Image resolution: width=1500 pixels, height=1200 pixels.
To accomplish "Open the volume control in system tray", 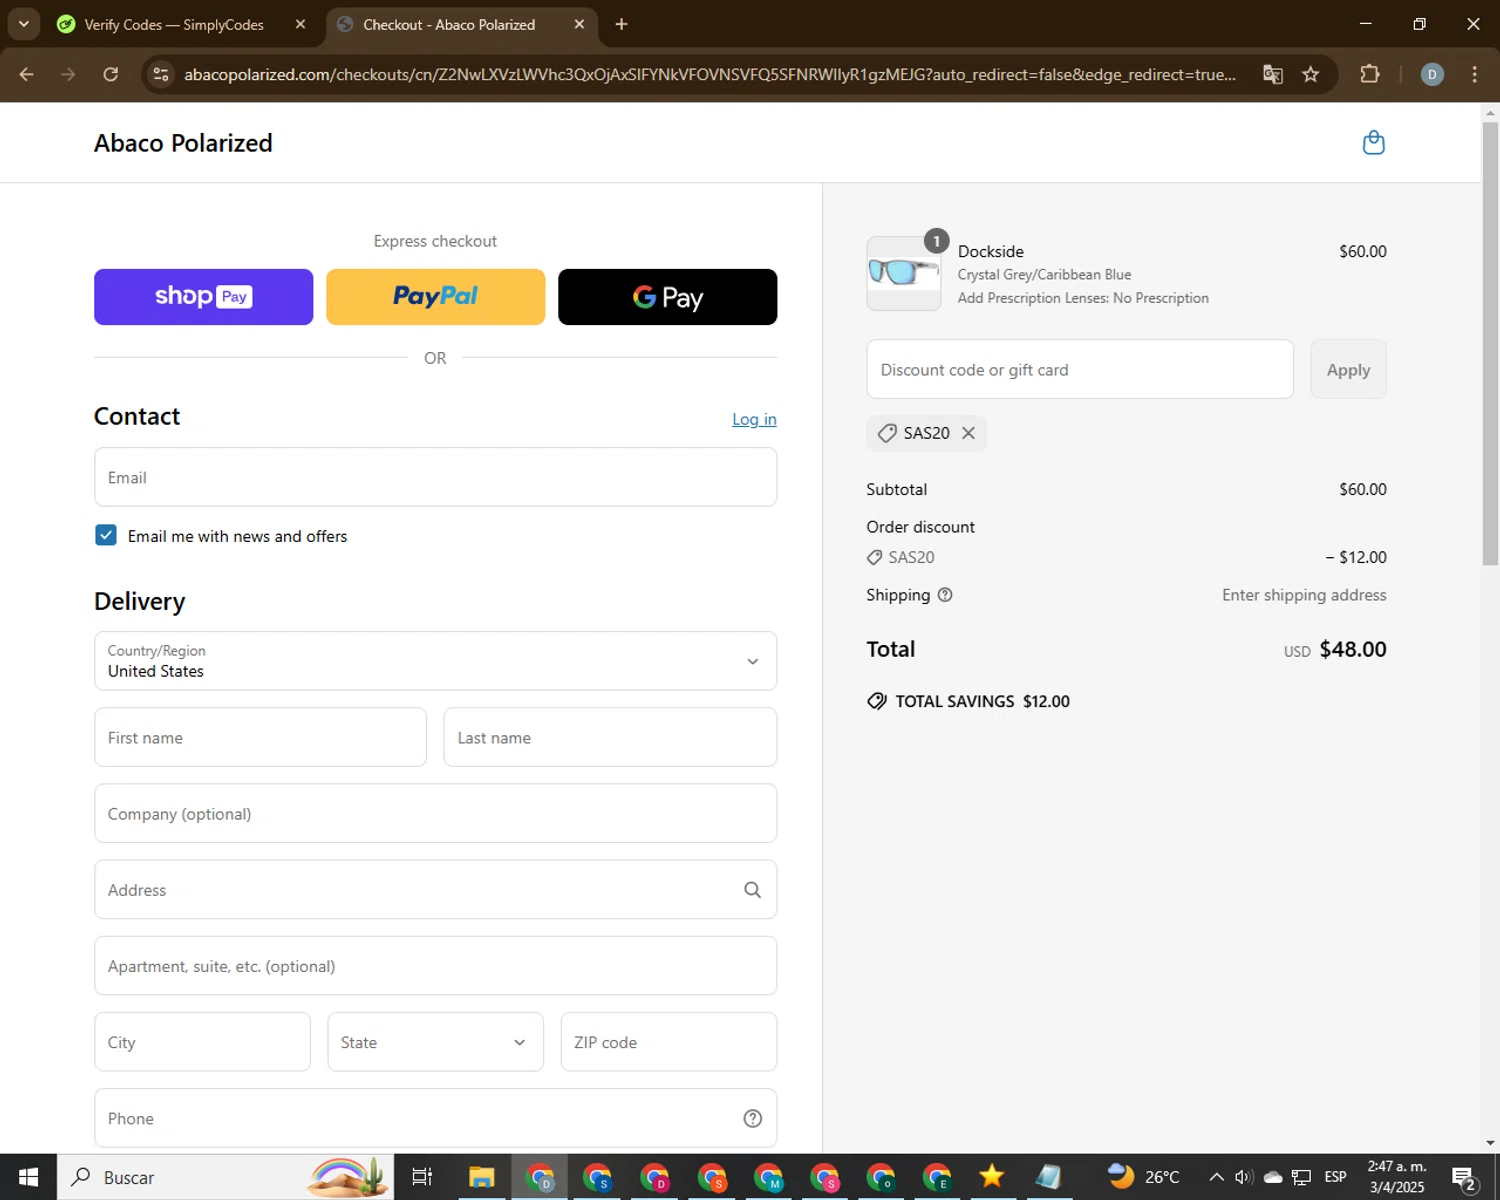I will click(x=1244, y=1177).
